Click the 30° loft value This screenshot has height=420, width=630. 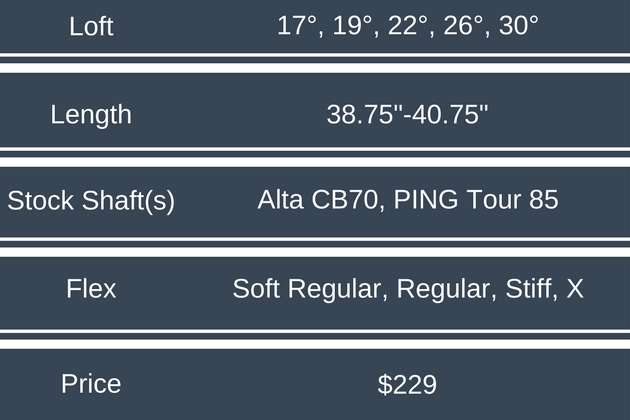click(516, 27)
